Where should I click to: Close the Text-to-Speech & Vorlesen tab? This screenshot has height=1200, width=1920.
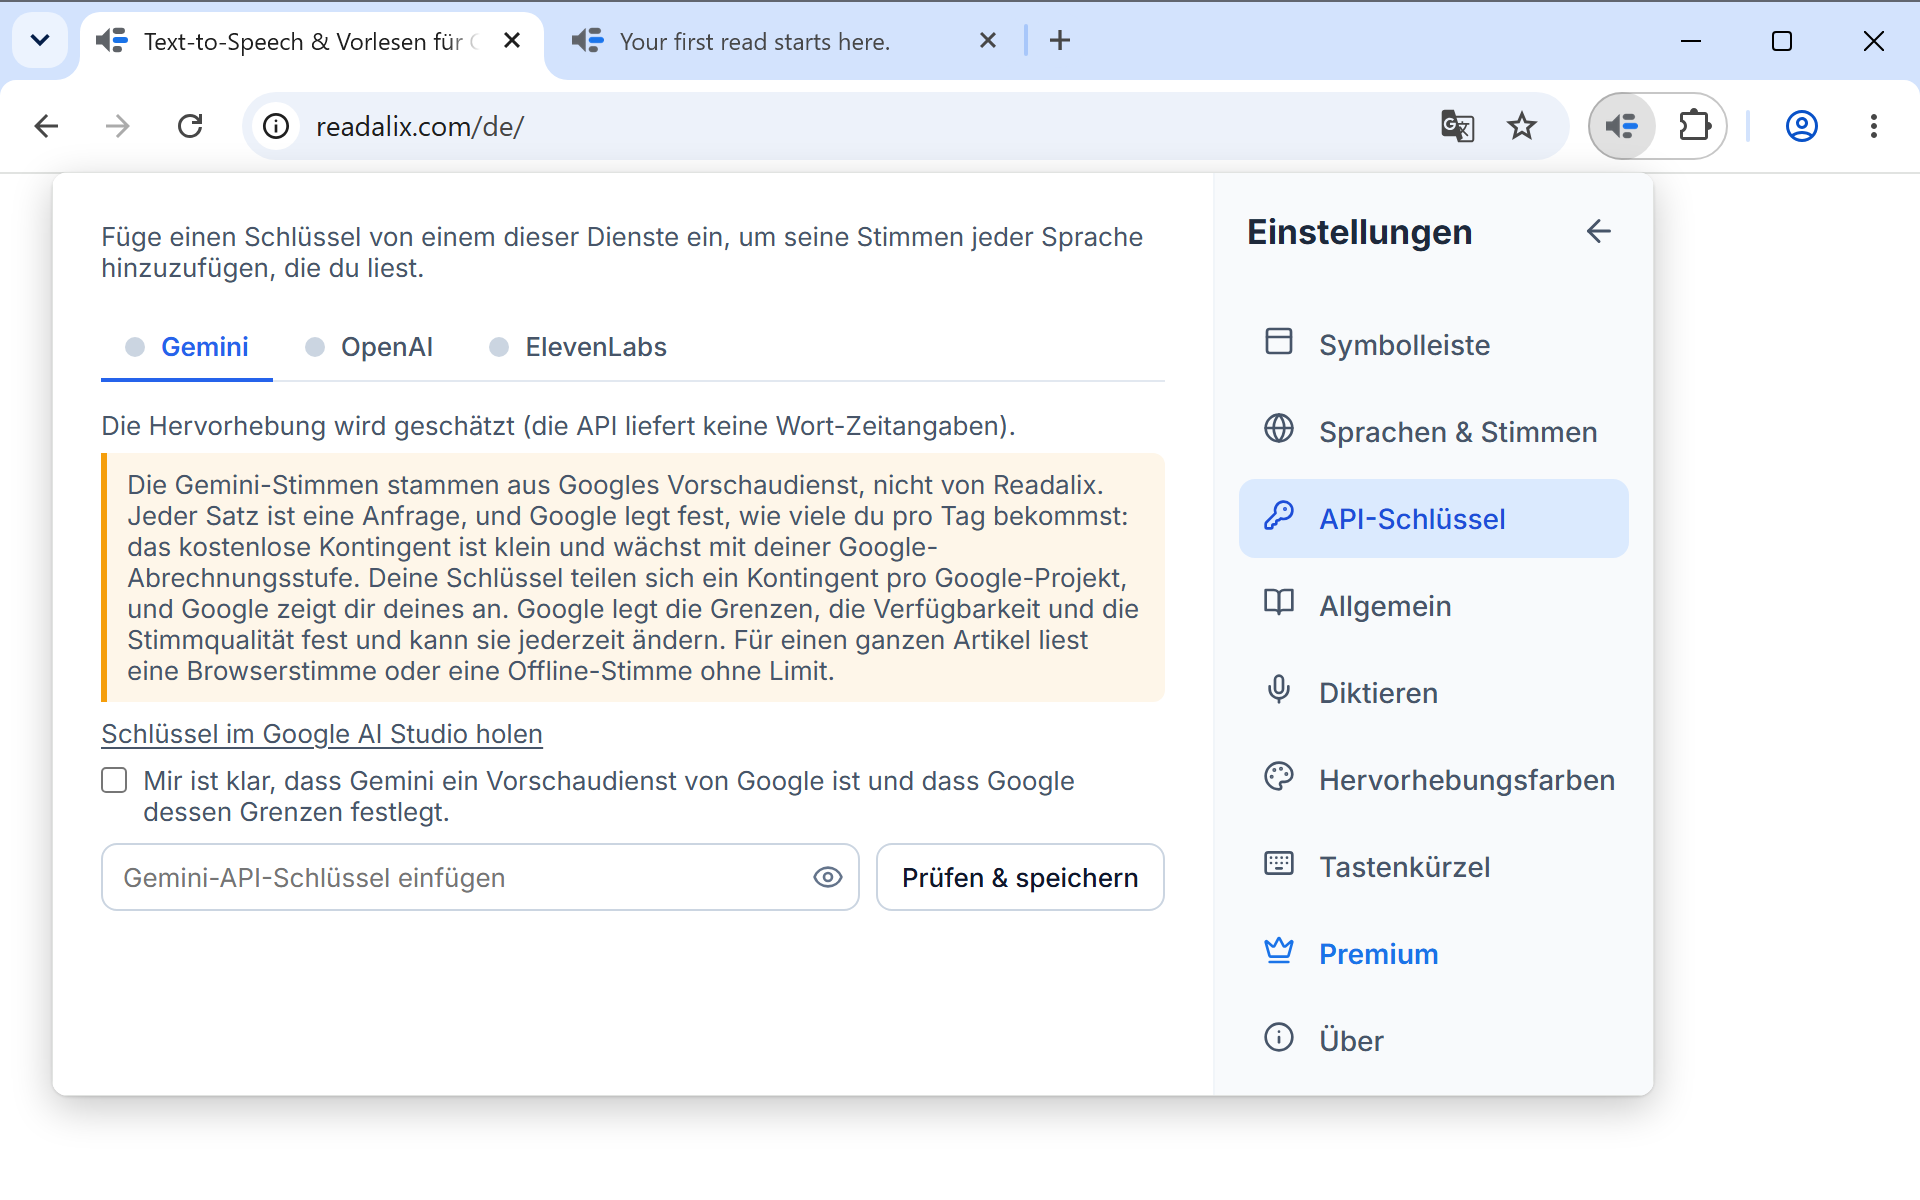(512, 41)
